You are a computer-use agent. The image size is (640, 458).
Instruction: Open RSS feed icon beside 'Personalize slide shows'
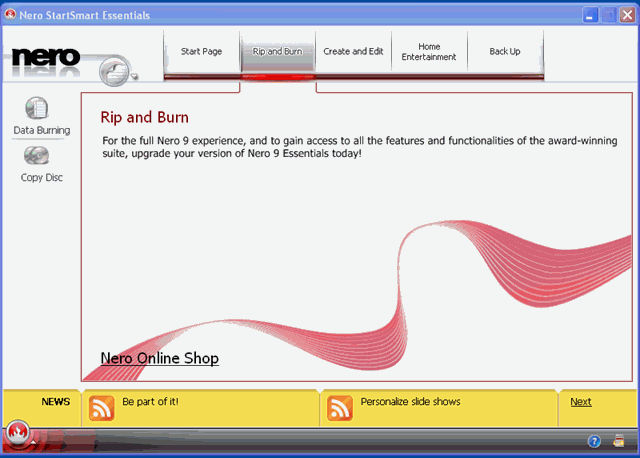[340, 408]
